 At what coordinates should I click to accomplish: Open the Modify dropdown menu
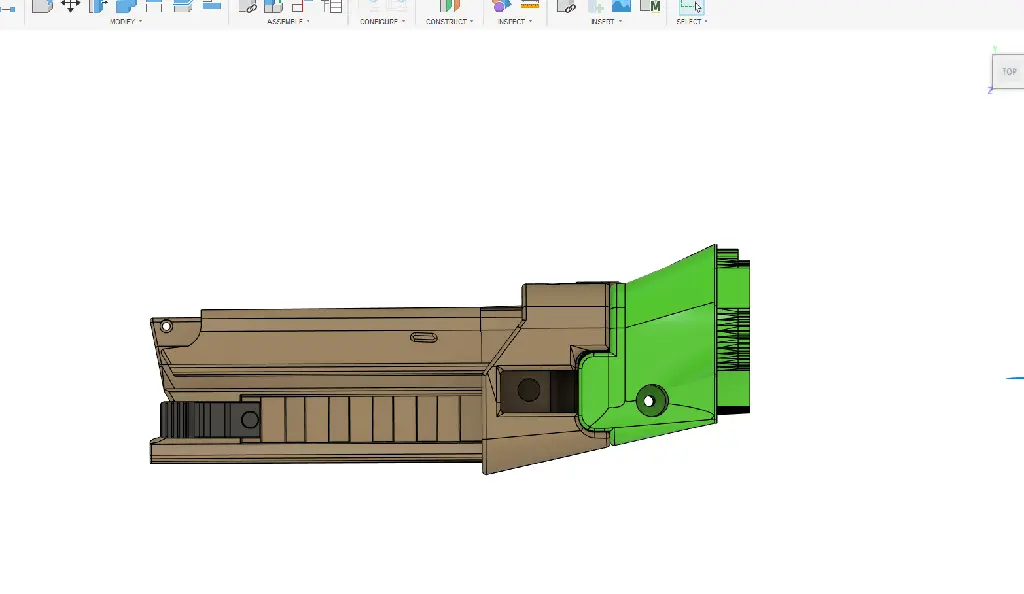click(x=126, y=21)
